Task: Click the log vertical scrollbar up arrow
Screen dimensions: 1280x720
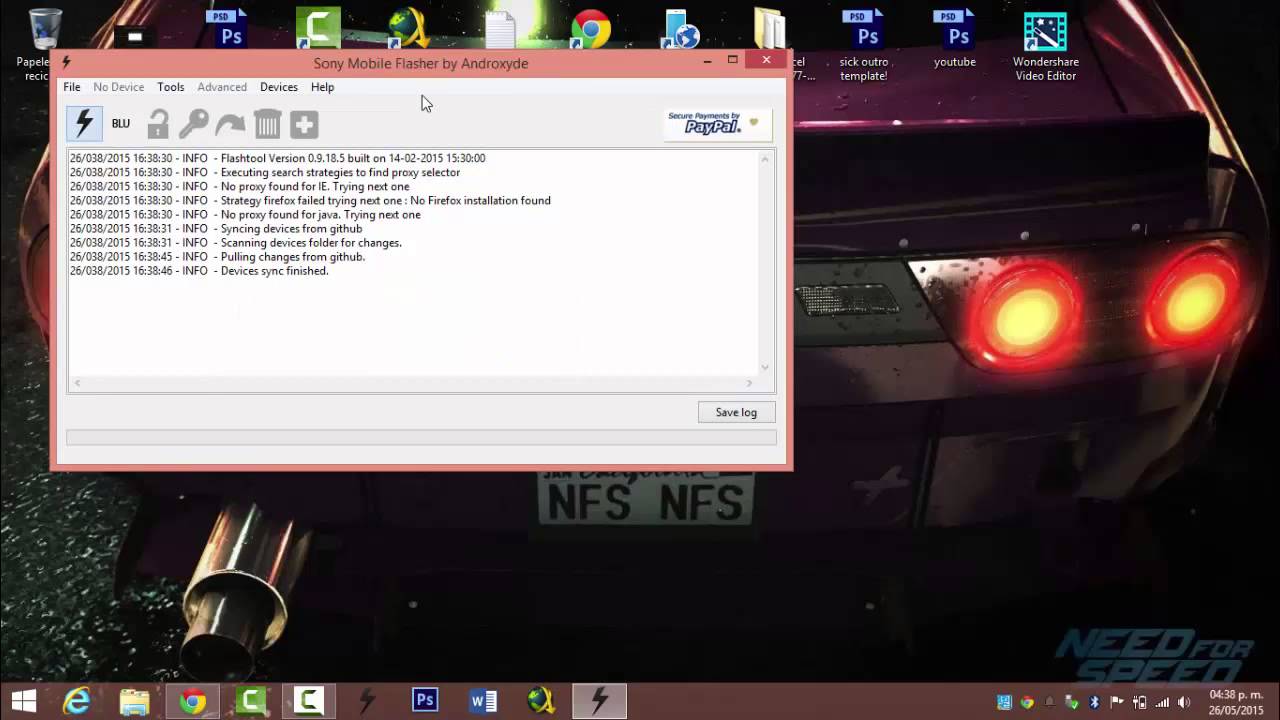Action: pos(766,159)
